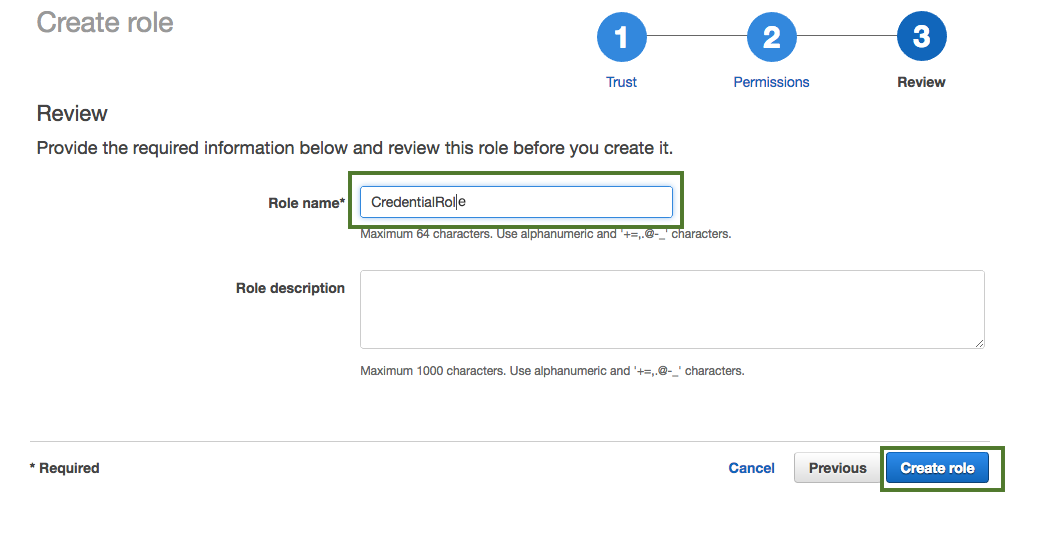Click the Role description field label
The image size is (1040, 541).
290,288
